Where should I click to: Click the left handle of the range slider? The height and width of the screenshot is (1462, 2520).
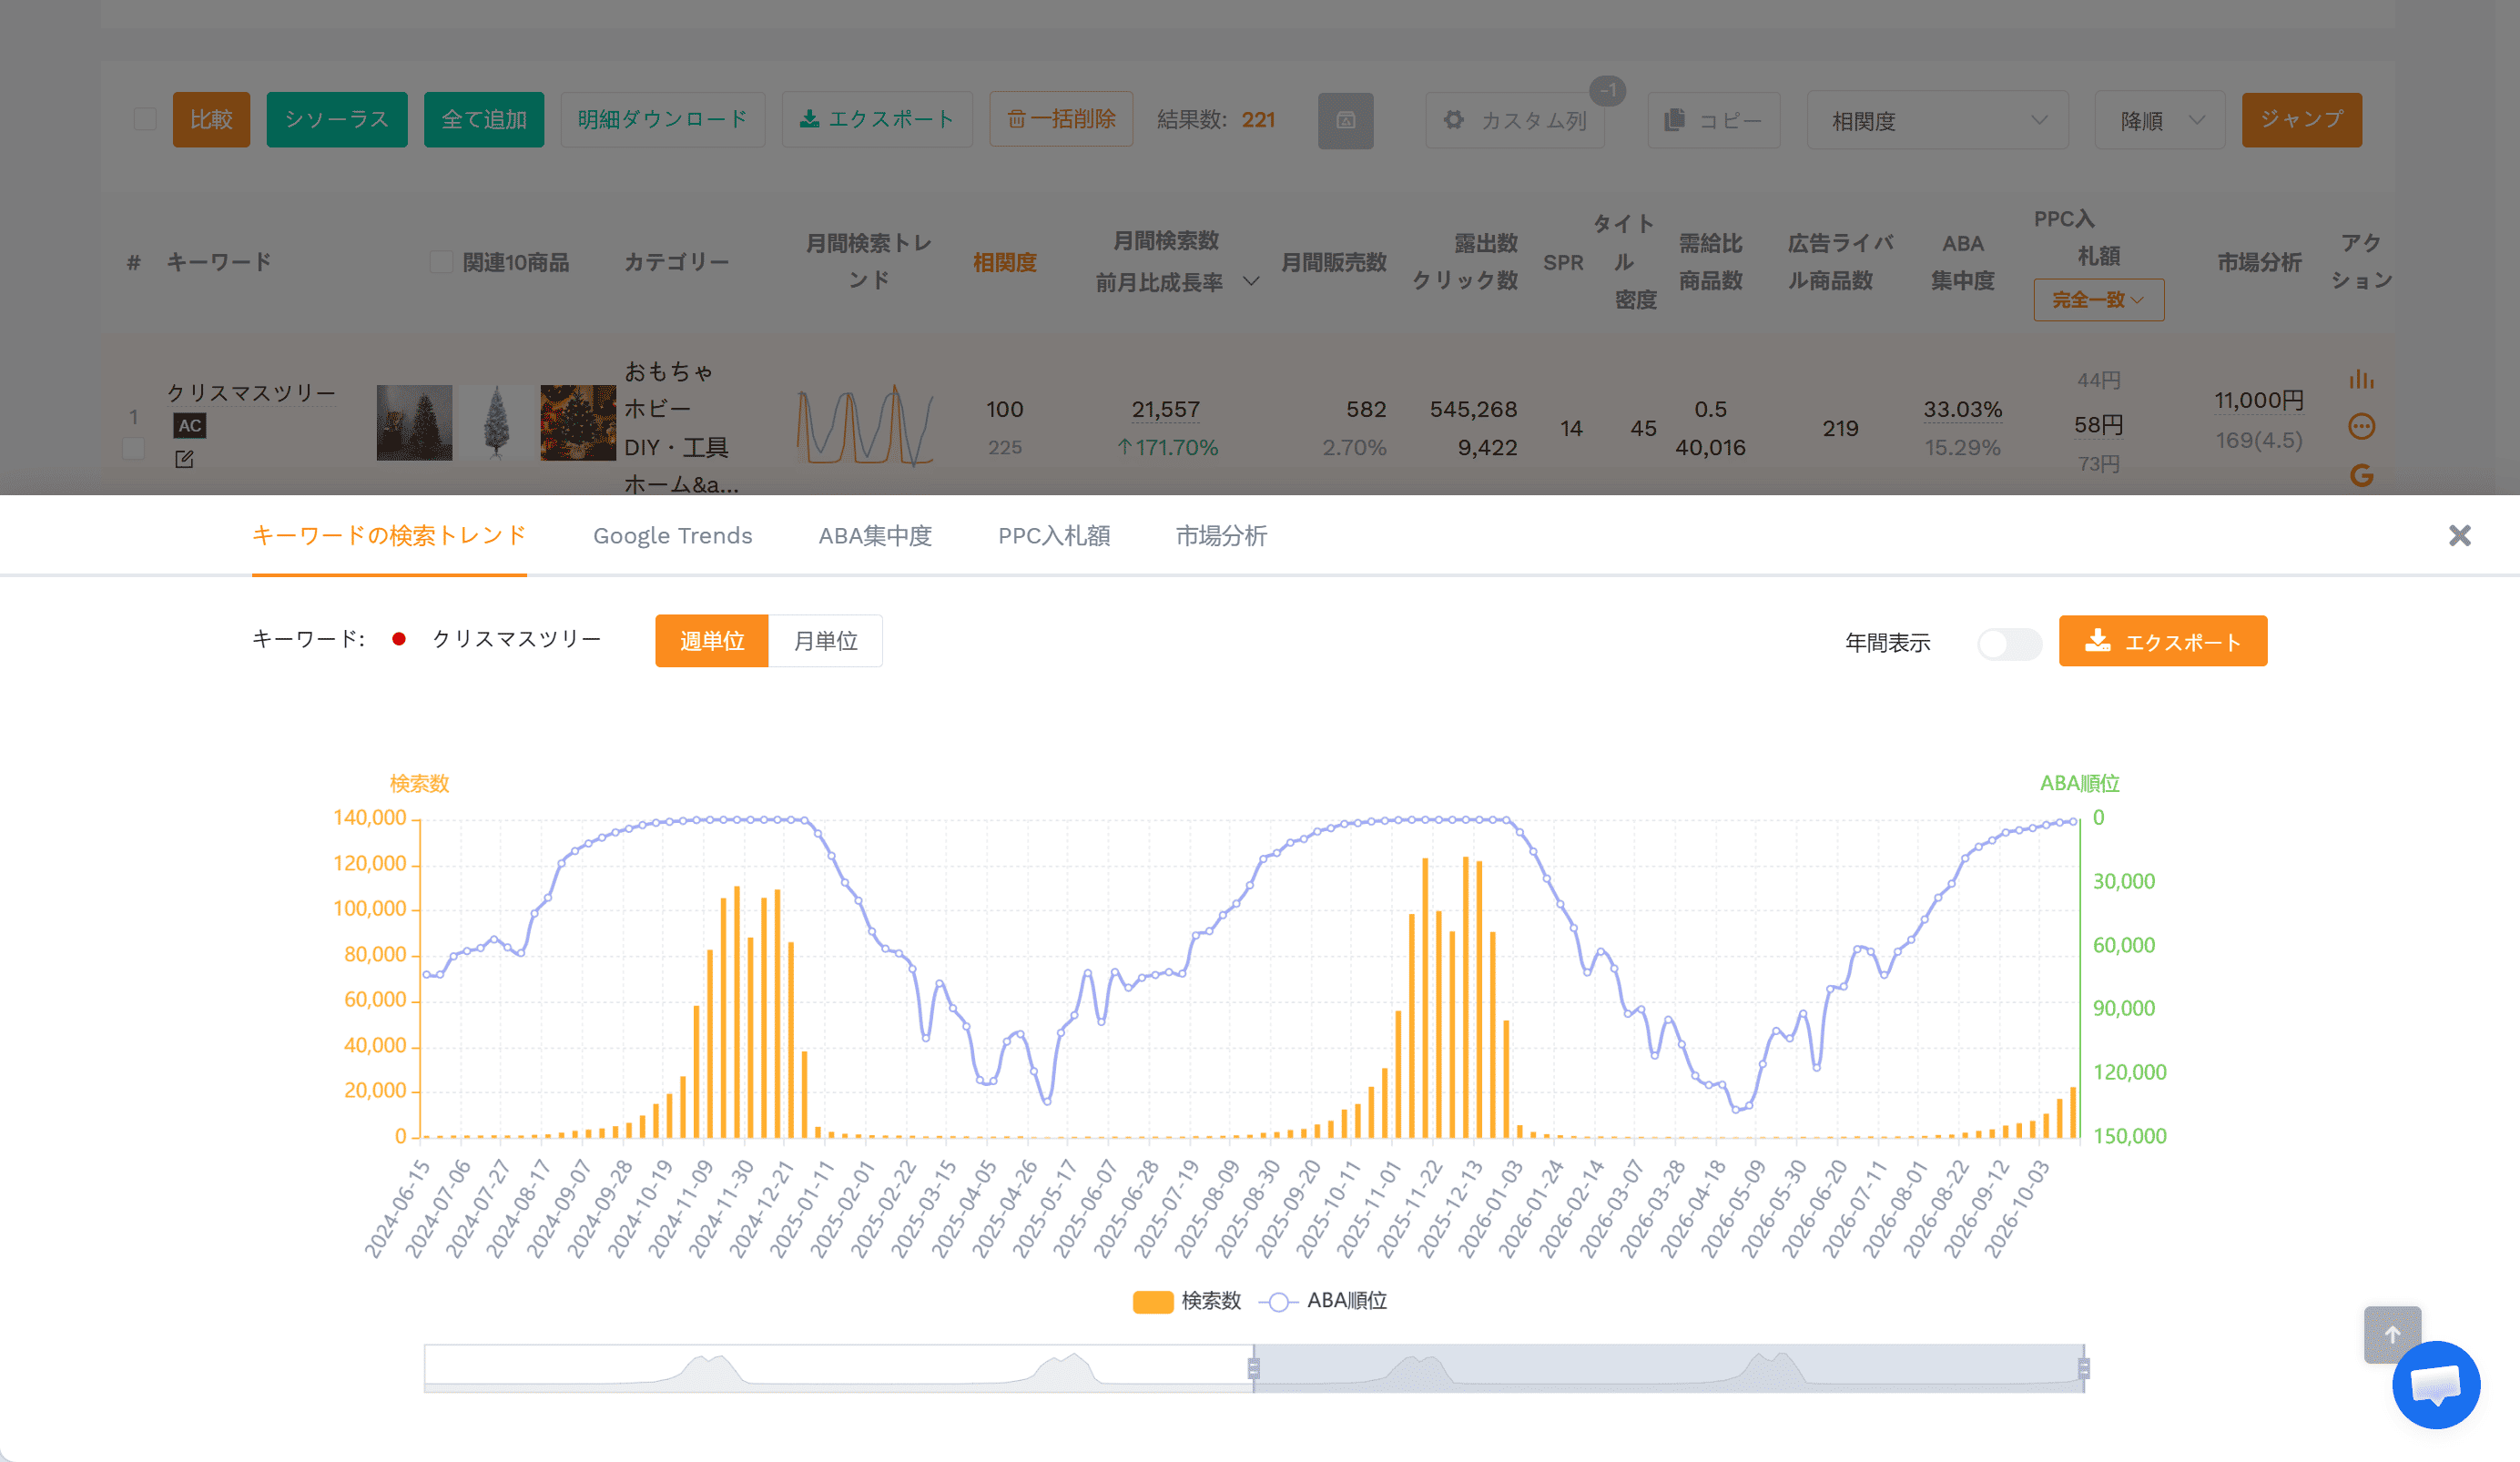point(1253,1368)
